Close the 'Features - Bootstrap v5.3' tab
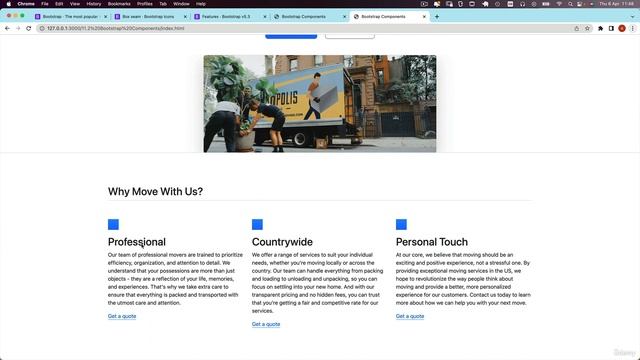640x360 pixels. [265, 17]
